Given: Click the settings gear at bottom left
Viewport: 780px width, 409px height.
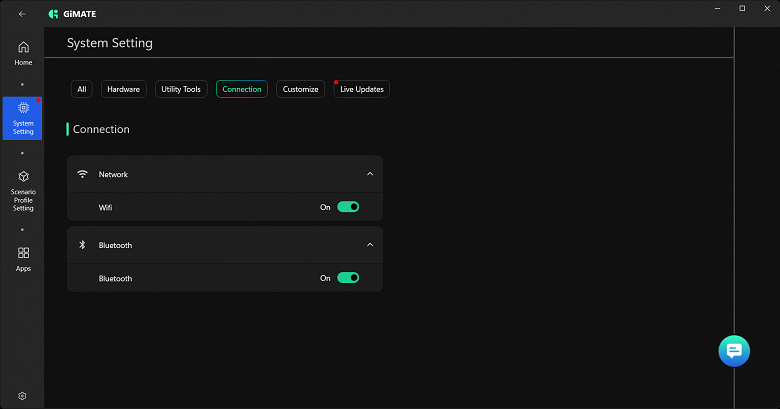Looking at the screenshot, I should tap(22, 396).
